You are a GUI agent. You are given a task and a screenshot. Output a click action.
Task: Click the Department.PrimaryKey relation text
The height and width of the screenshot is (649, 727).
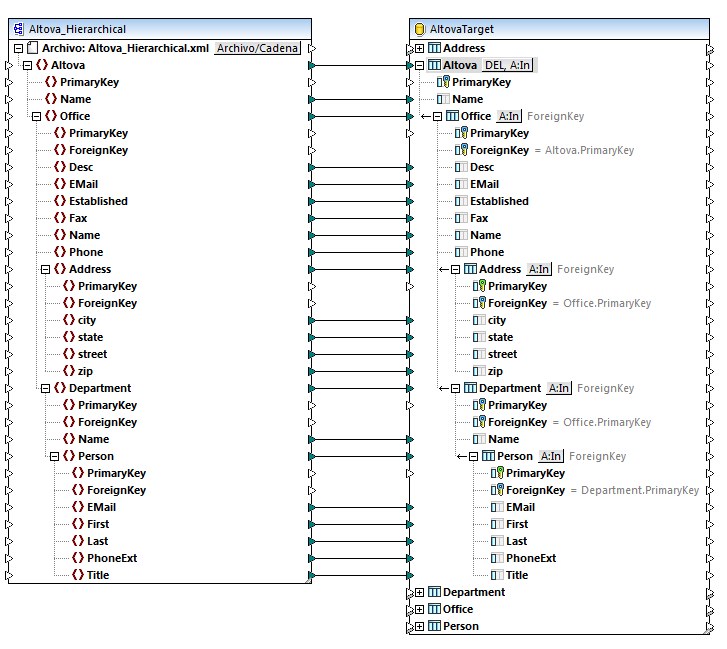[640, 490]
